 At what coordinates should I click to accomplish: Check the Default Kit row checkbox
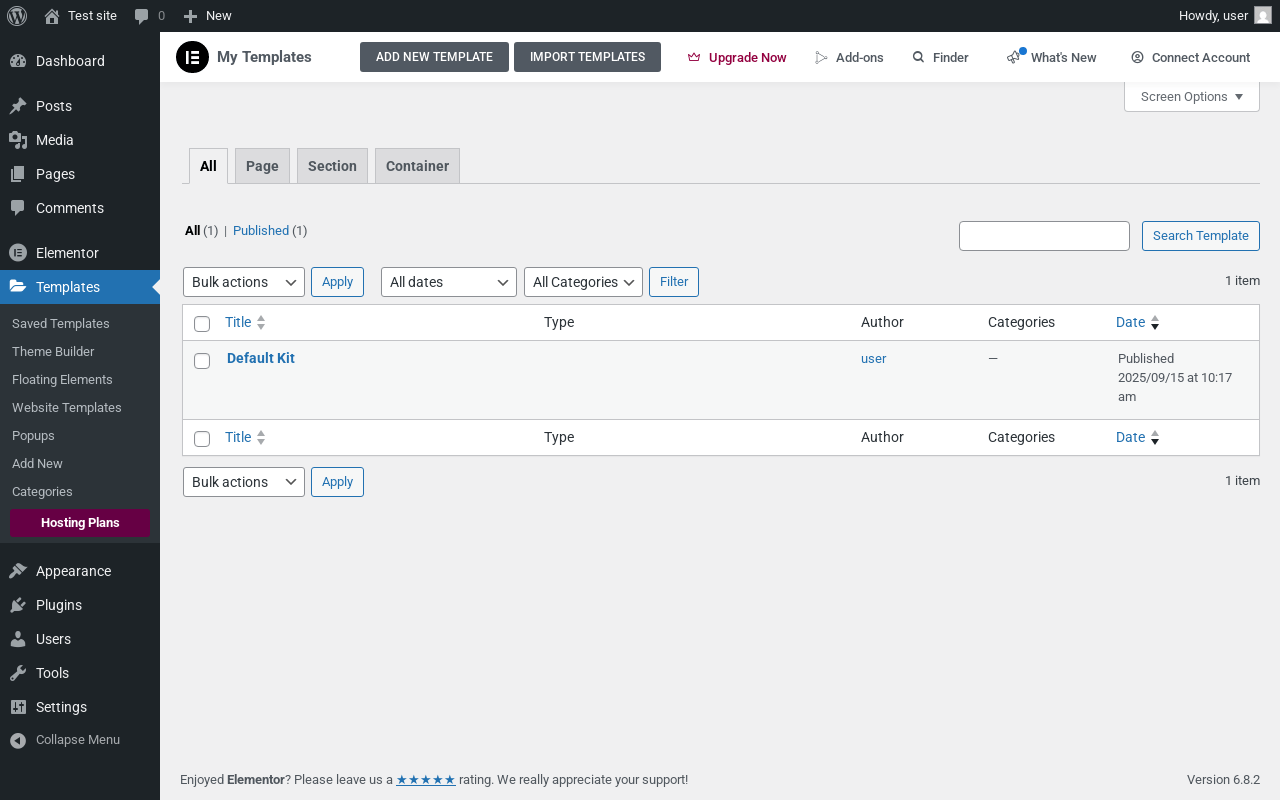(202, 361)
